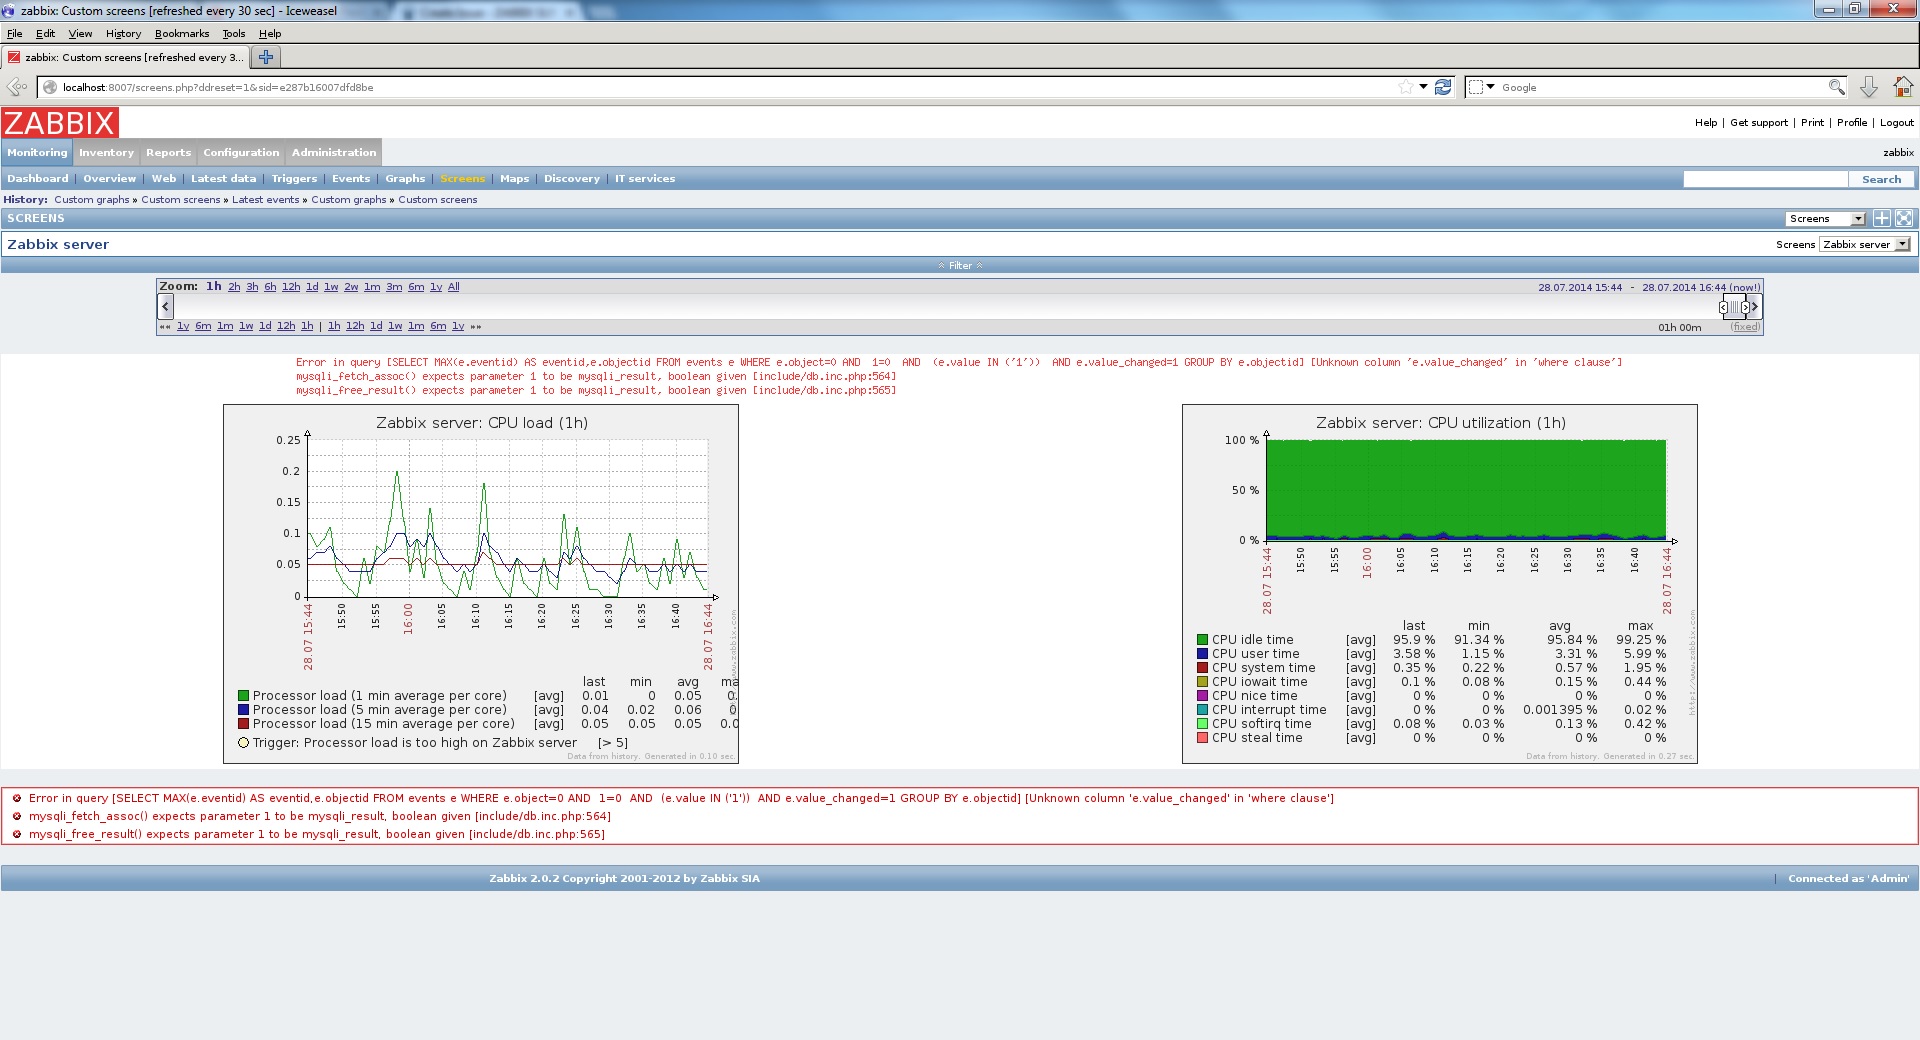Set zoom to 2h
The height and width of the screenshot is (1040, 1920).
pos(234,287)
